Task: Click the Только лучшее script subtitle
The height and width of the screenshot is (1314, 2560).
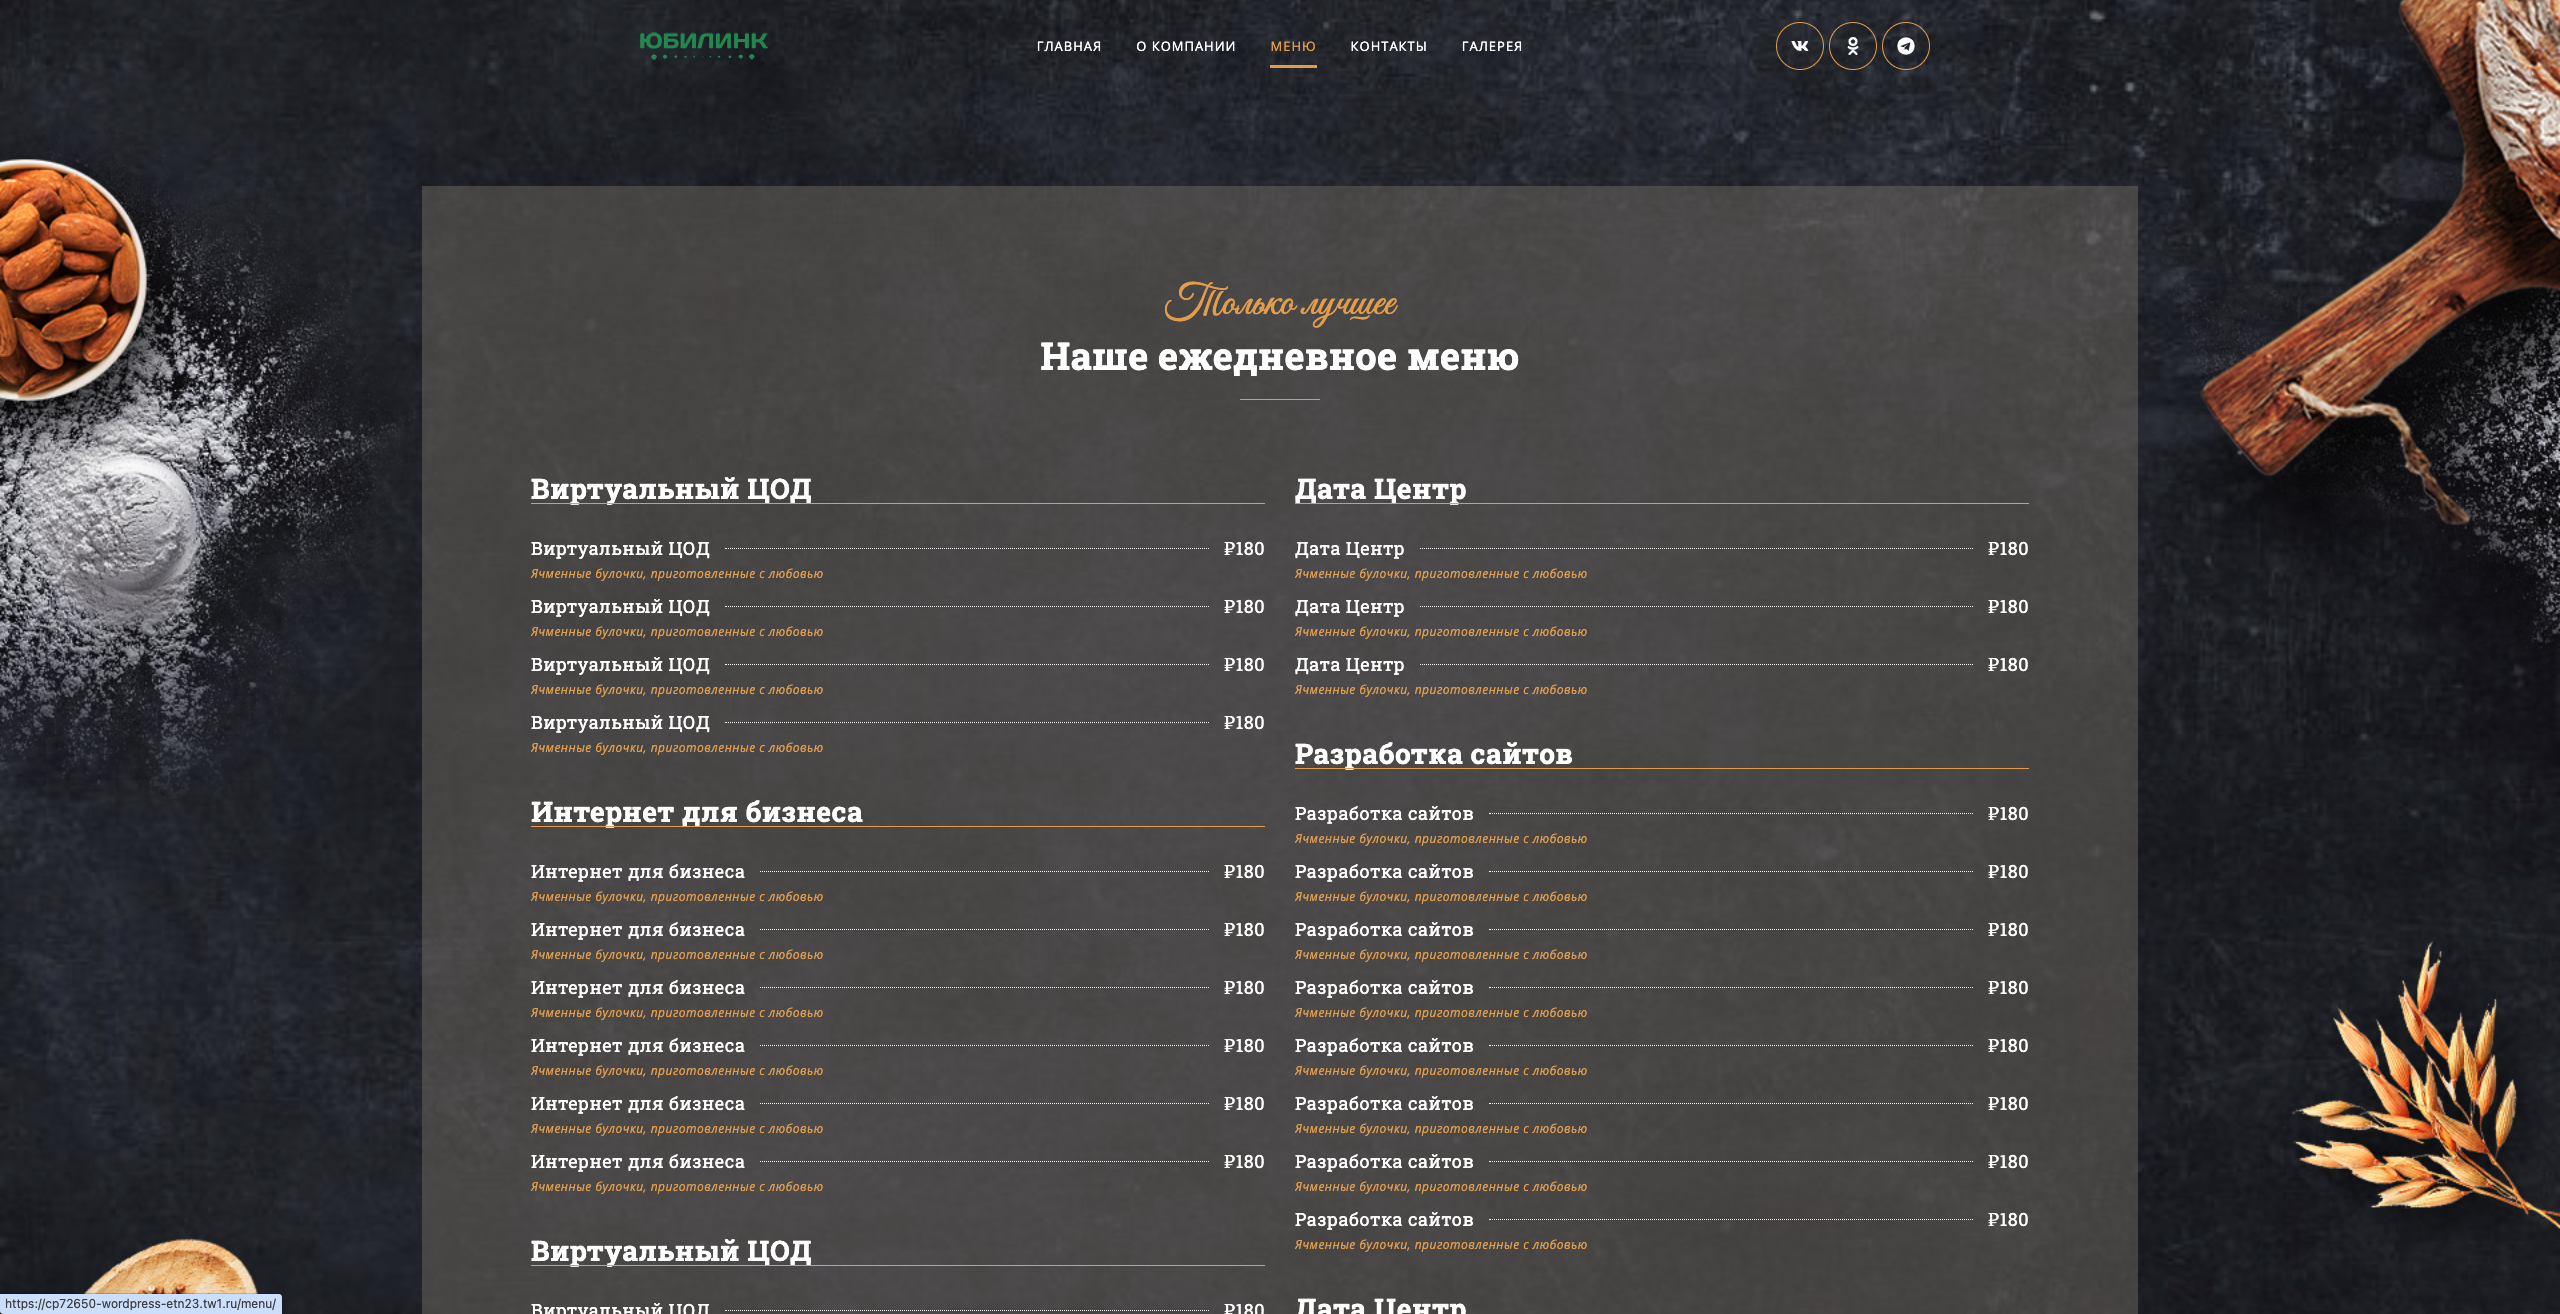Action: (1279, 303)
